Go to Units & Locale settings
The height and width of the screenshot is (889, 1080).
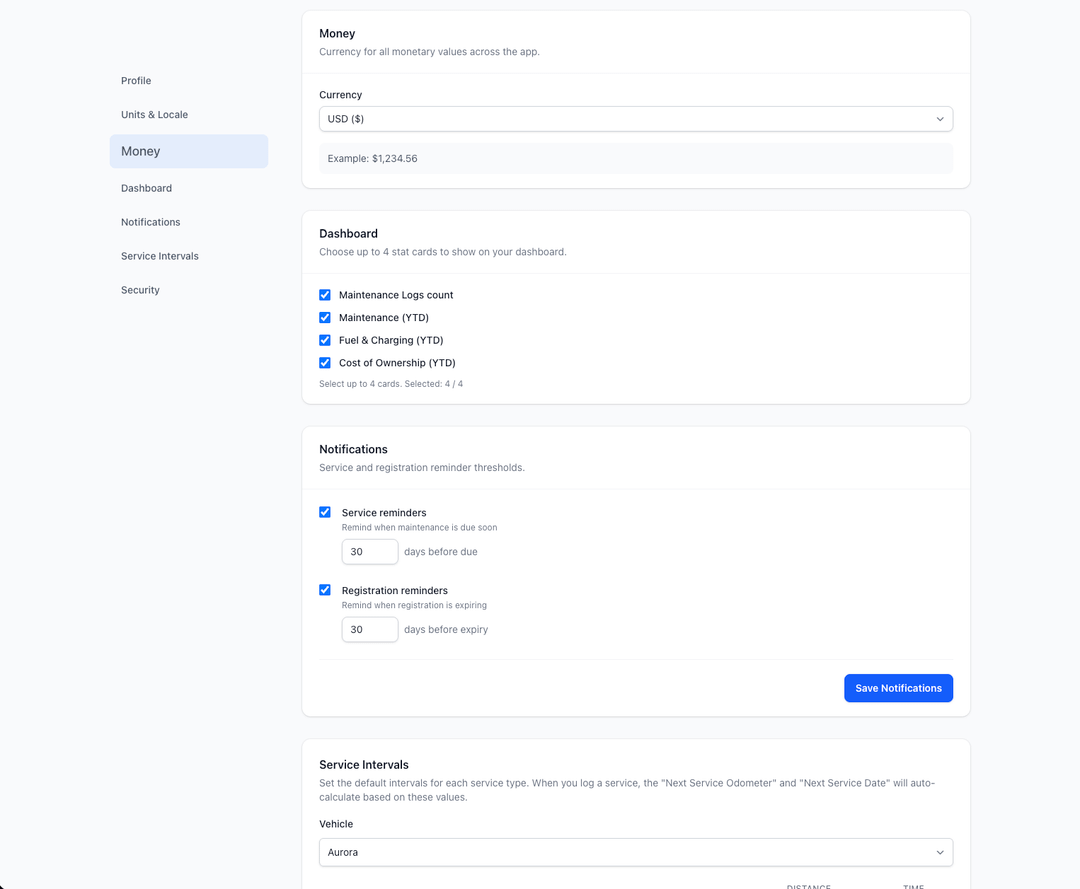[x=154, y=115]
